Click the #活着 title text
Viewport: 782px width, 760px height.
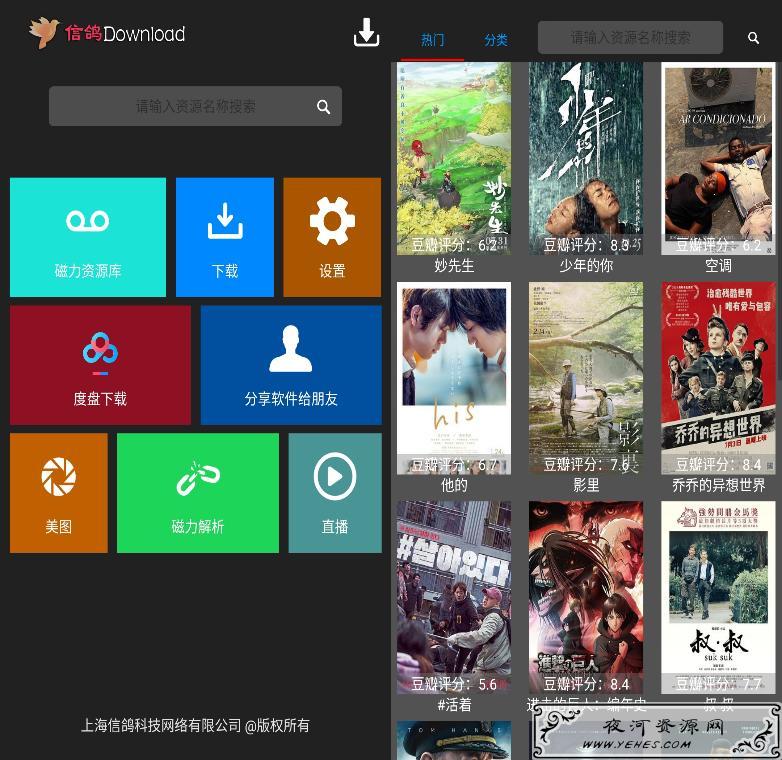coord(454,704)
